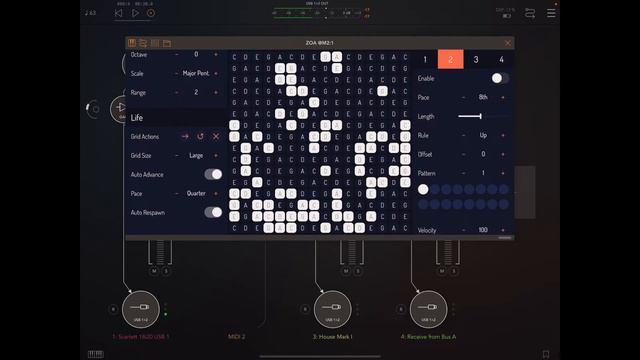Reset the Life grid with circular arrow

coord(200,136)
